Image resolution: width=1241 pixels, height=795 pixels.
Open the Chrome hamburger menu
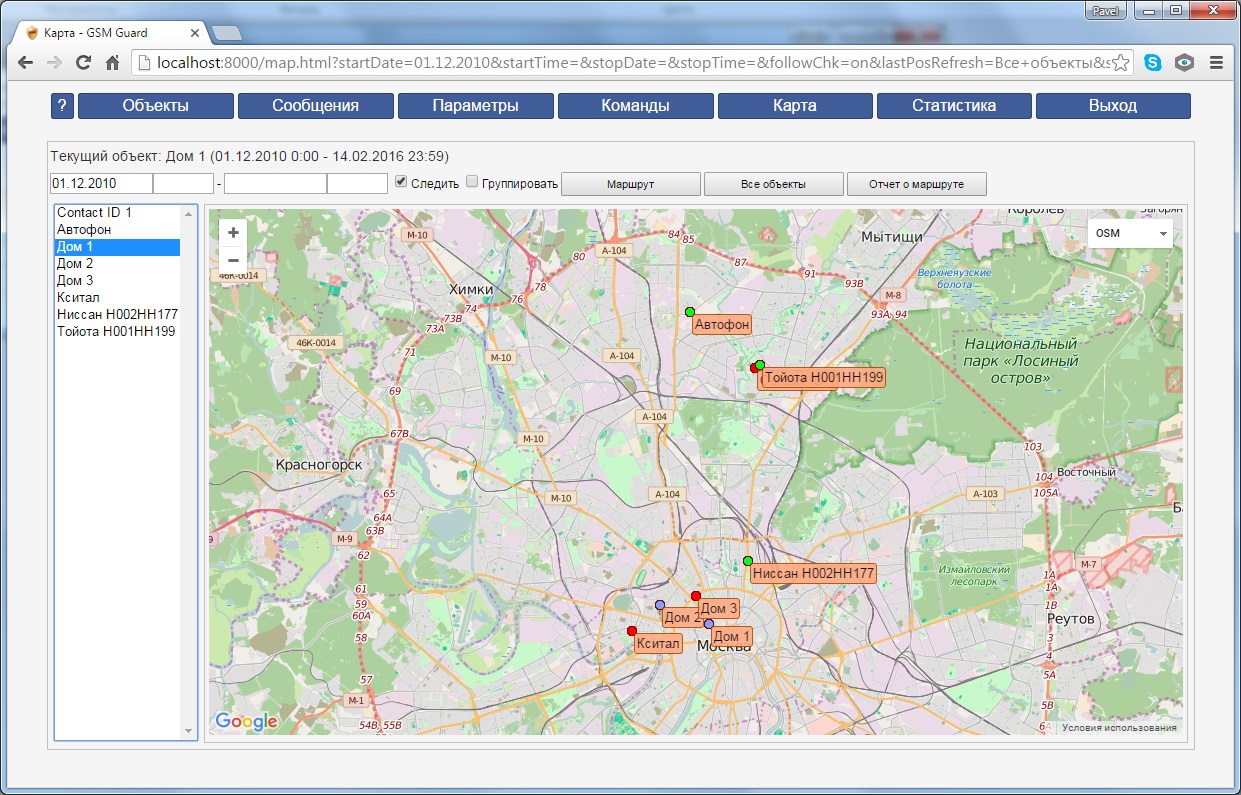click(1217, 62)
